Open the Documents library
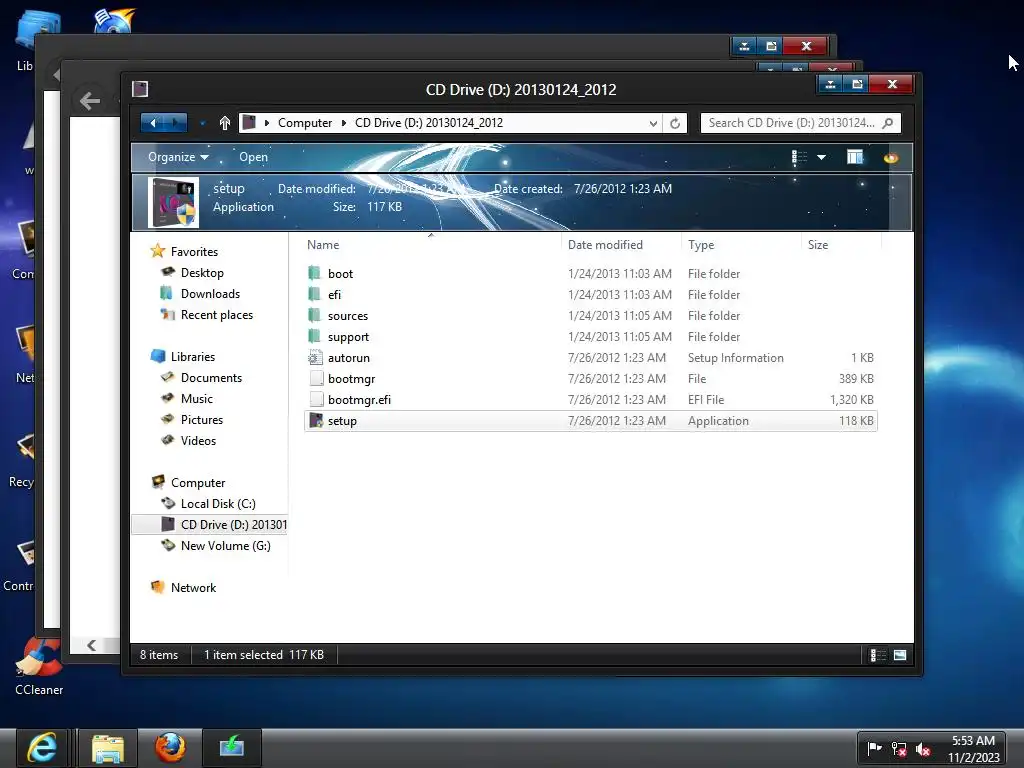 [x=211, y=377]
